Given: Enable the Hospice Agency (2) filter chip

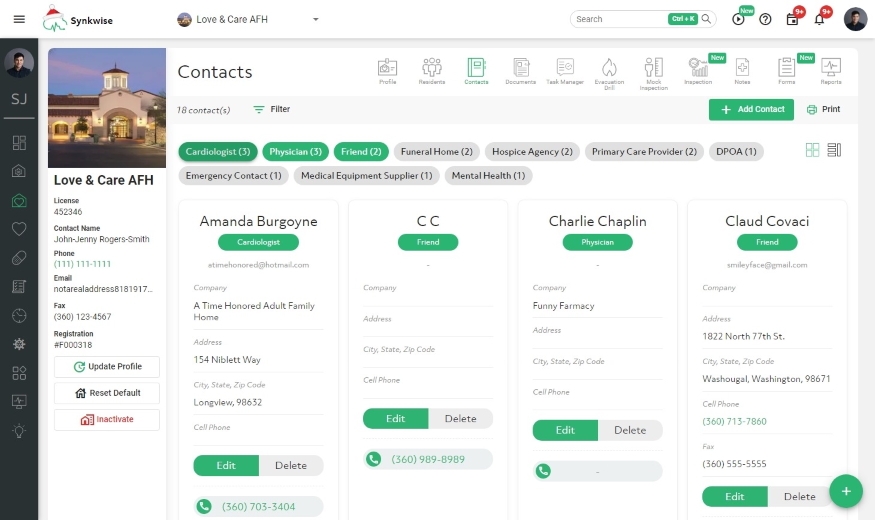Looking at the screenshot, I should click(x=532, y=152).
